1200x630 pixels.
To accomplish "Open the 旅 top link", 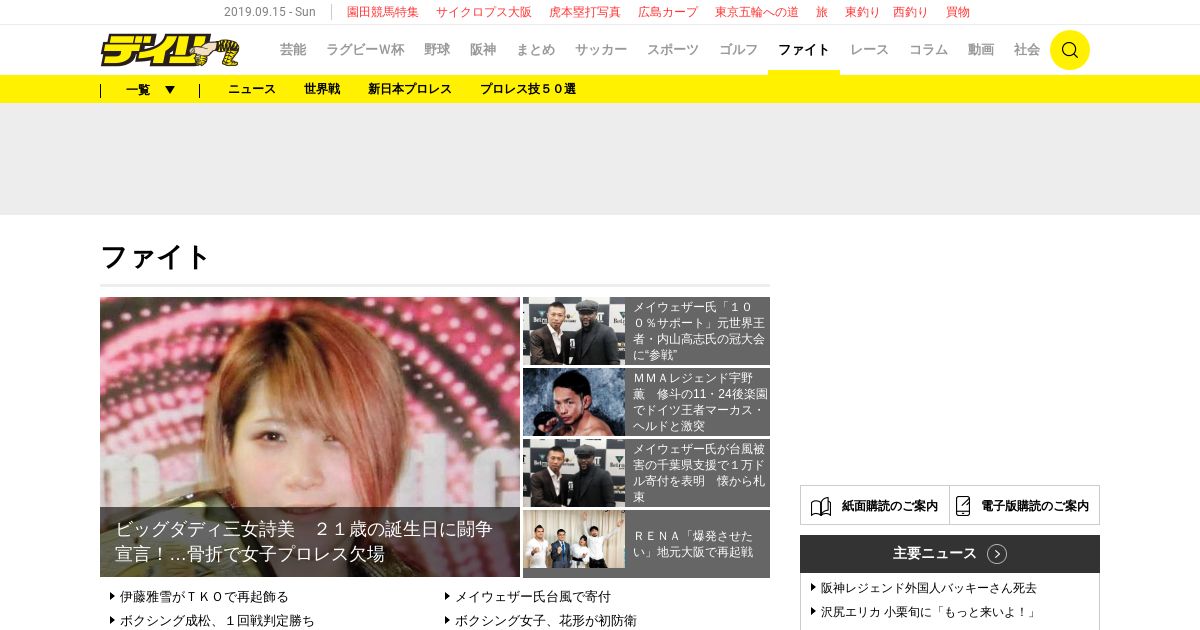I will pos(822,12).
